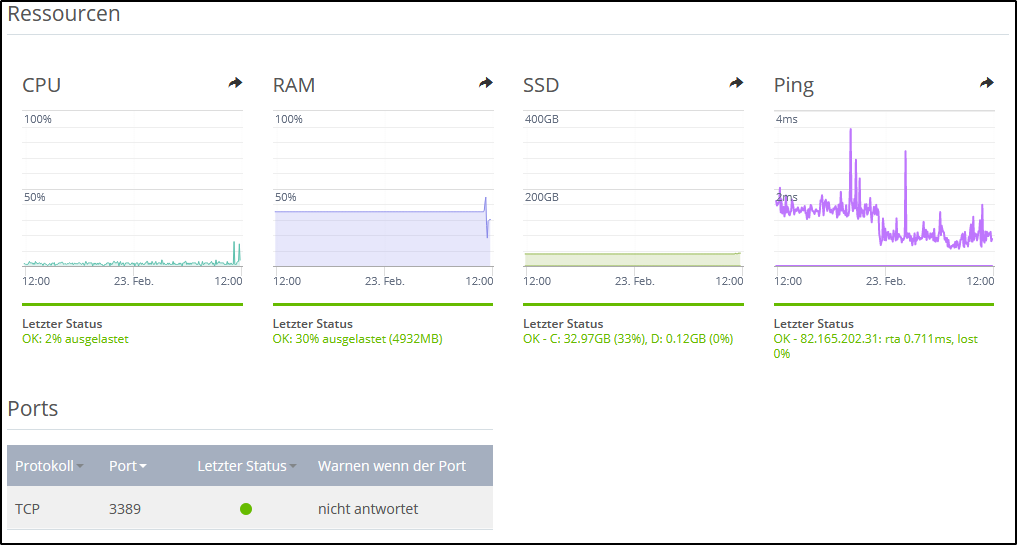Click the port number 3389 cell
The width and height of the screenshot is (1017, 545).
(x=125, y=509)
